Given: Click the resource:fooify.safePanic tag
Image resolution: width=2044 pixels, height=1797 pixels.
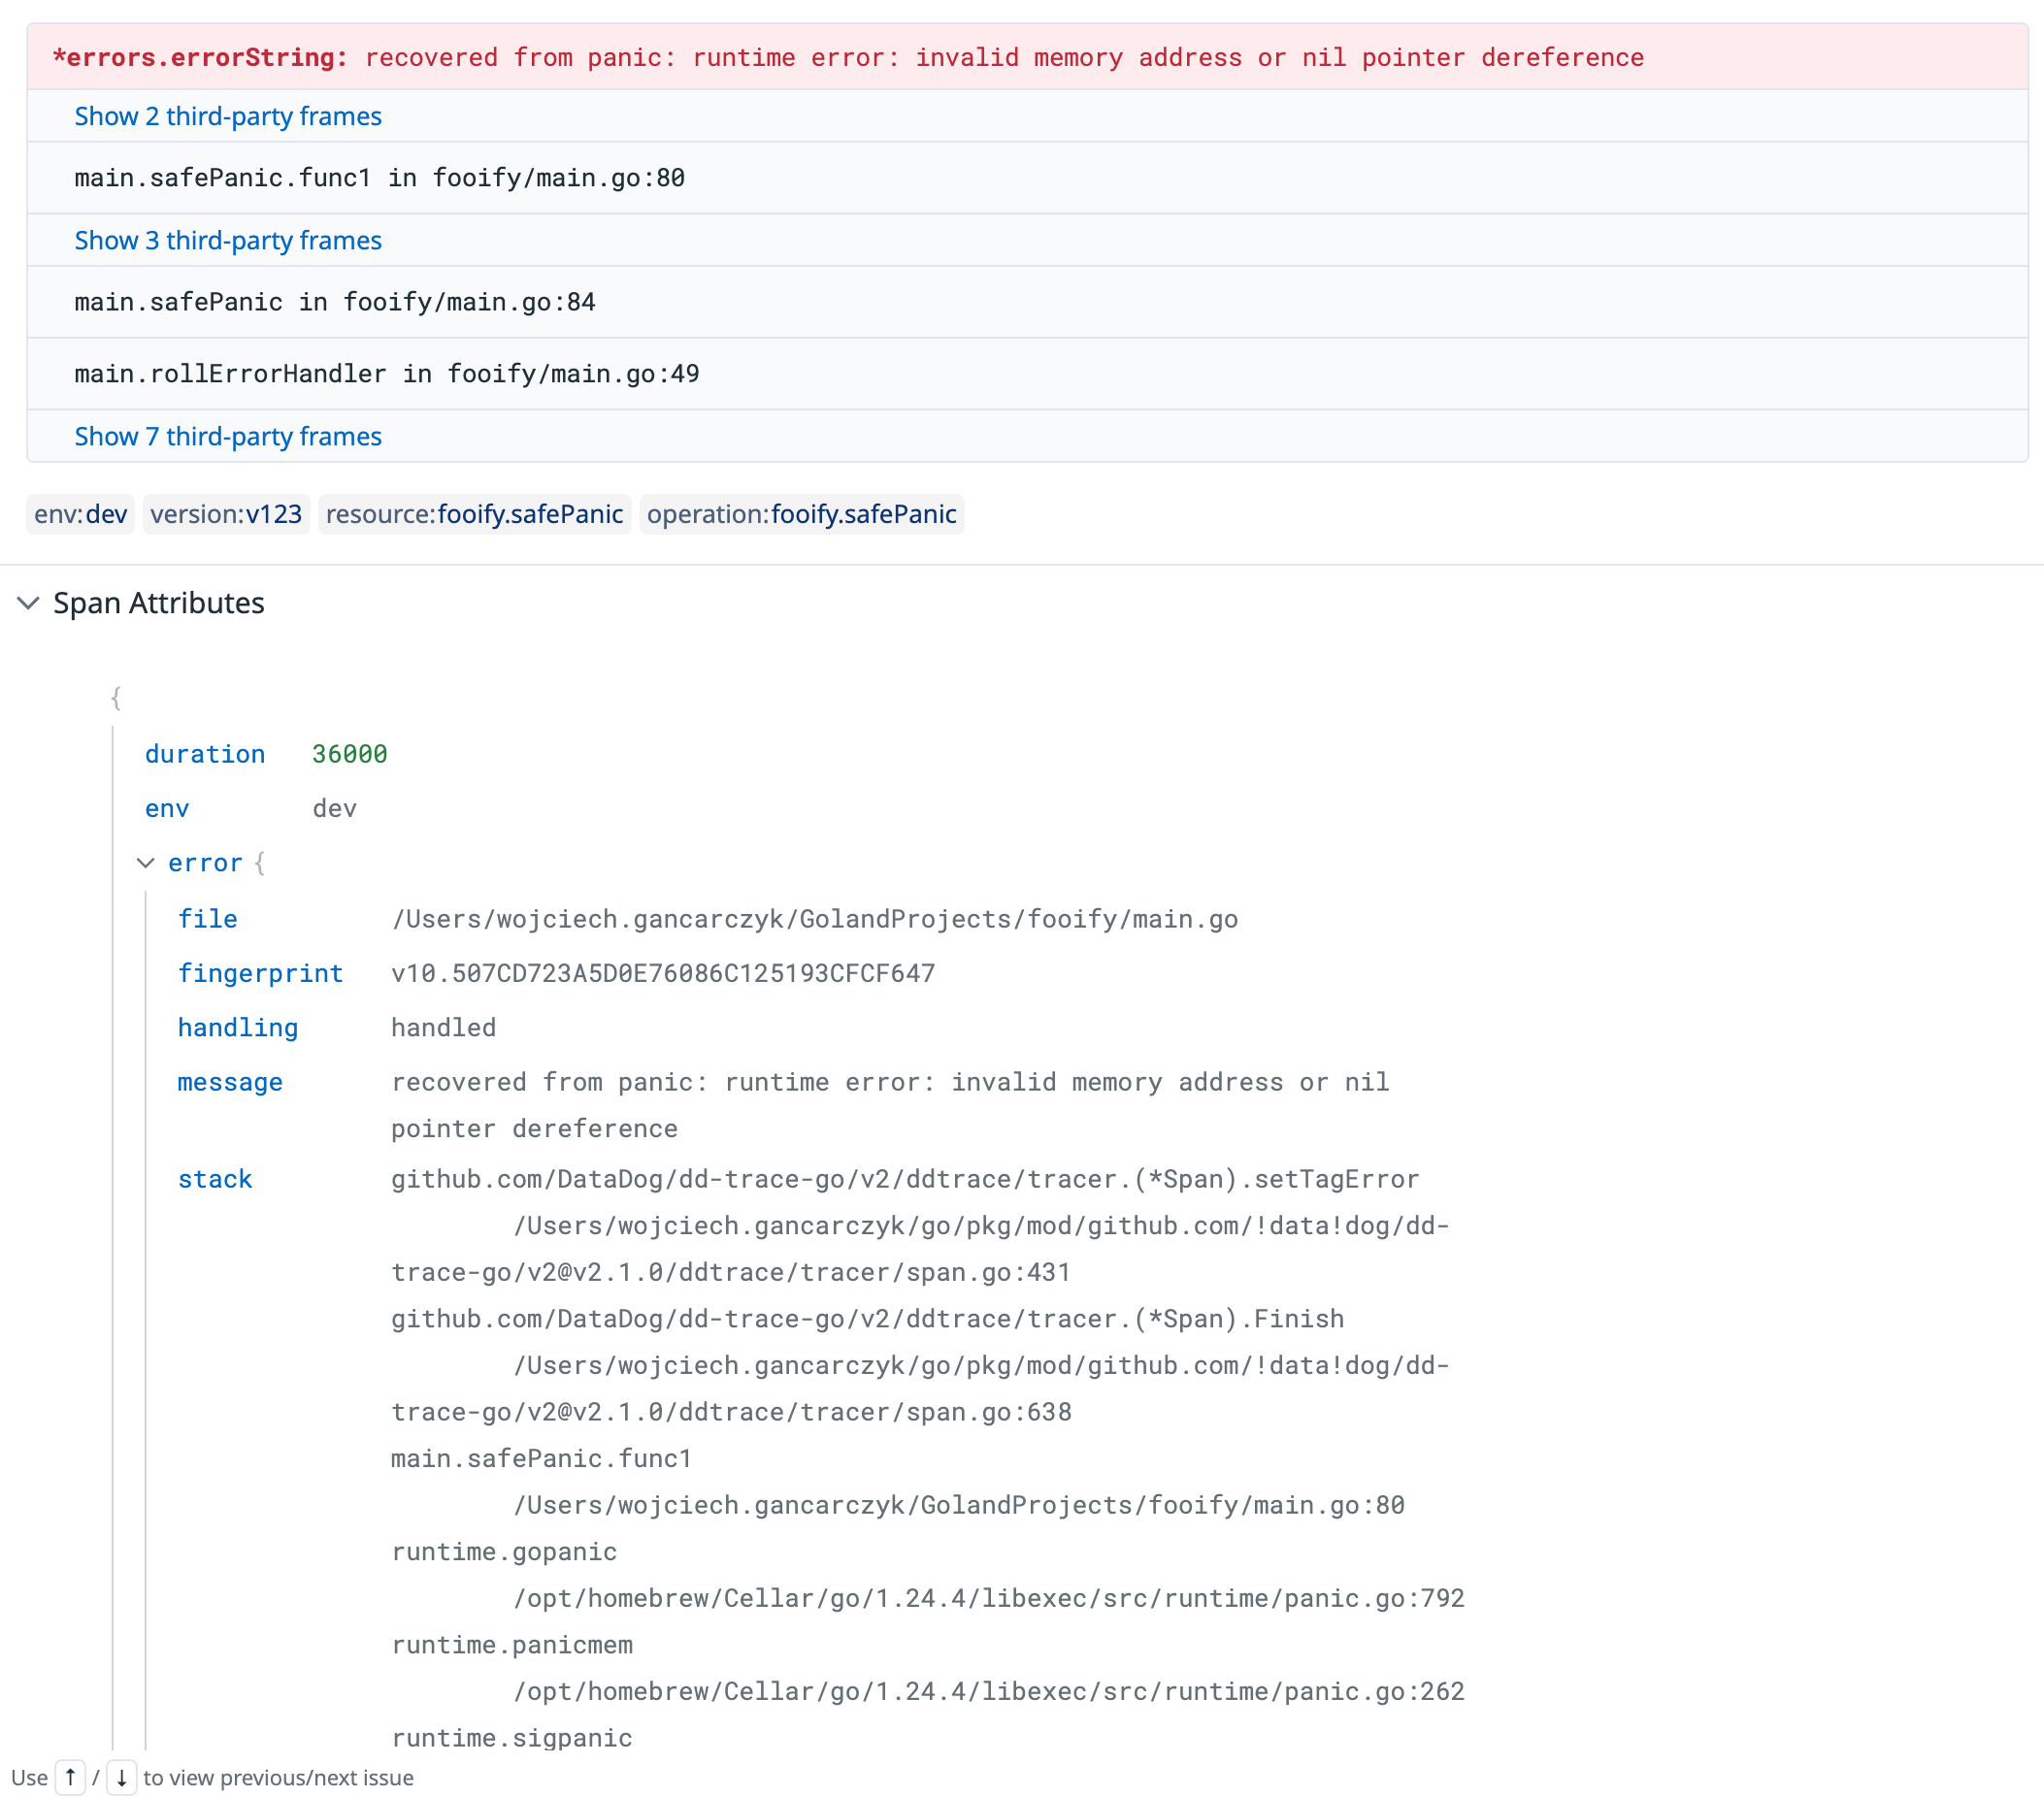Looking at the screenshot, I should pos(474,514).
